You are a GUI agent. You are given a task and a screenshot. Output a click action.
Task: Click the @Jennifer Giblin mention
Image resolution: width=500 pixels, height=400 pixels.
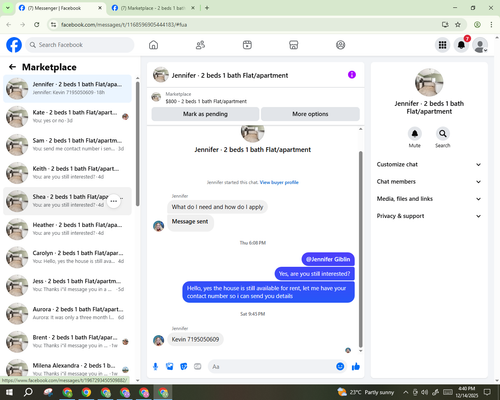[x=328, y=259]
